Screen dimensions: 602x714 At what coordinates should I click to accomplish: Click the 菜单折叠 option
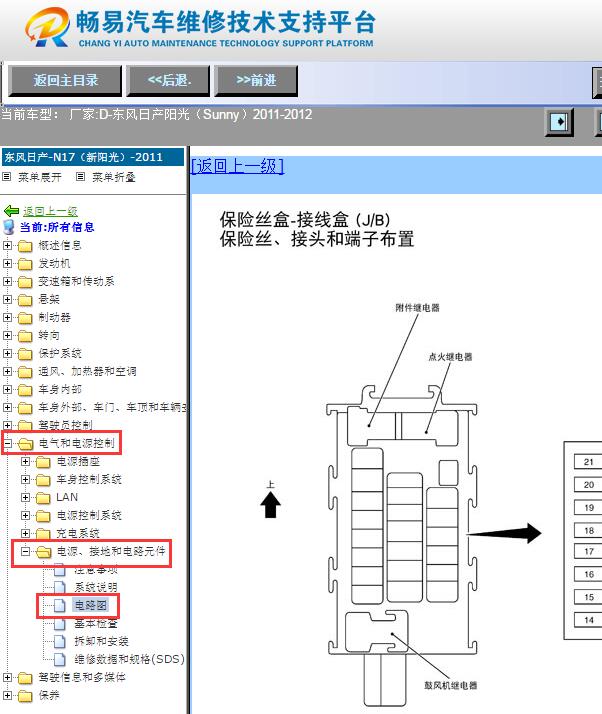pos(114,177)
